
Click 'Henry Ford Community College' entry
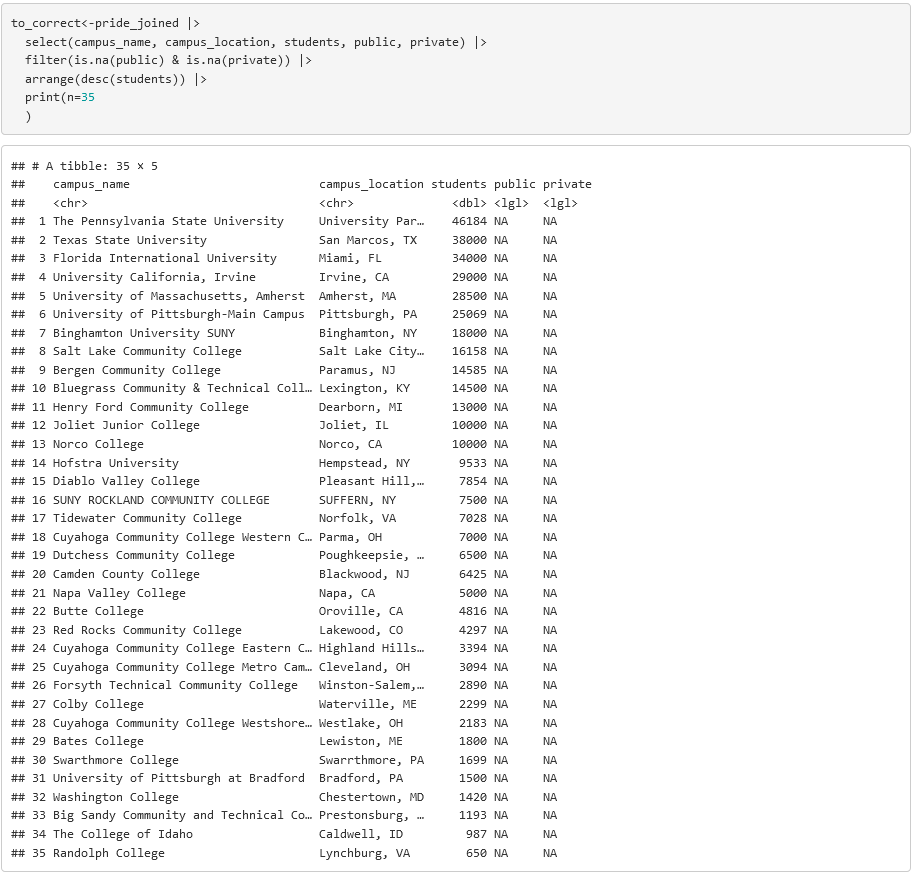(x=151, y=407)
